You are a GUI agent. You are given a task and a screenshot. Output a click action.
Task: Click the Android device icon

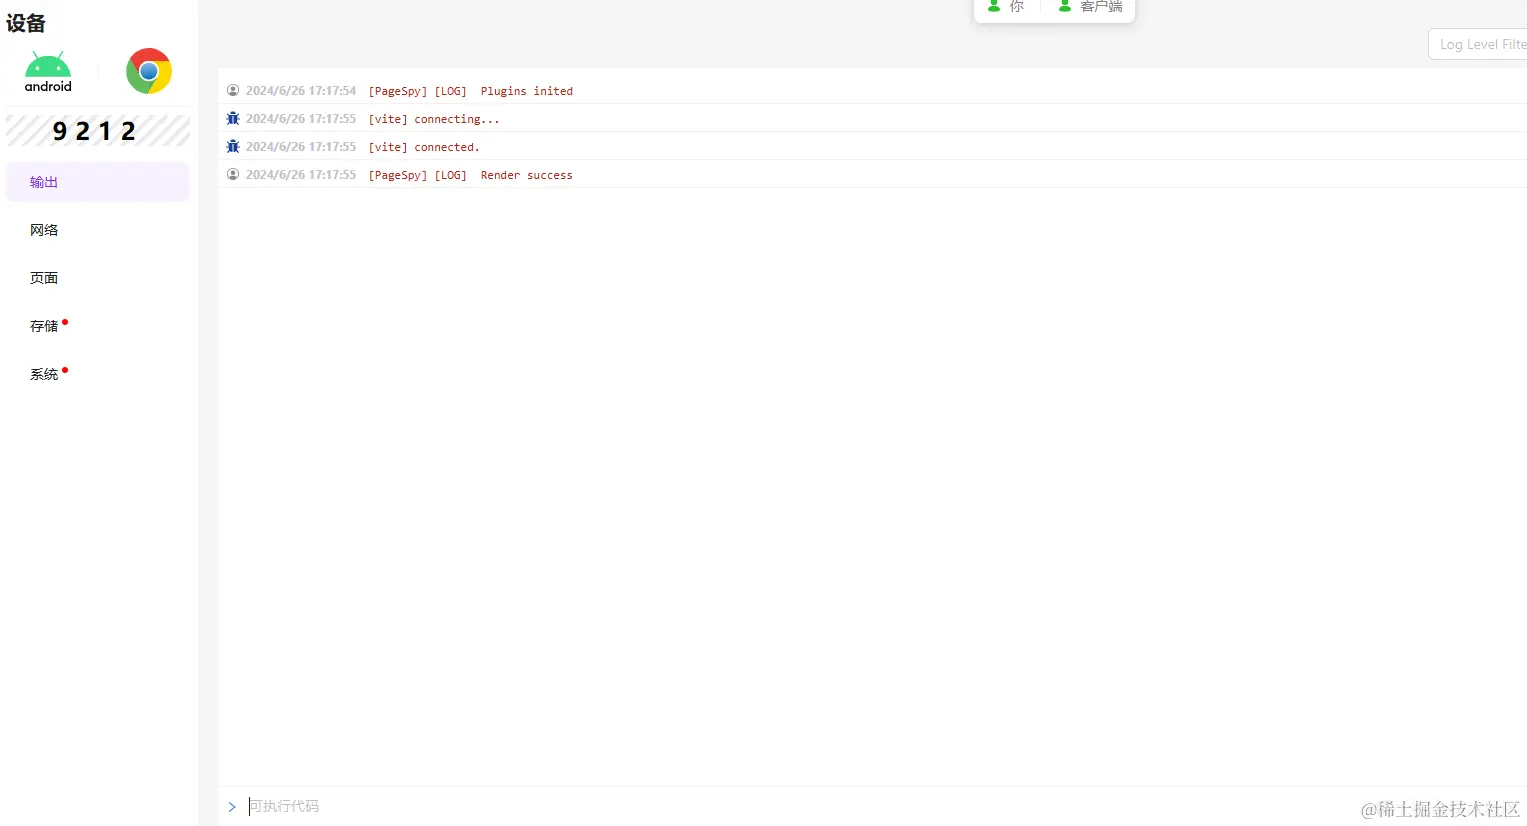[48, 72]
